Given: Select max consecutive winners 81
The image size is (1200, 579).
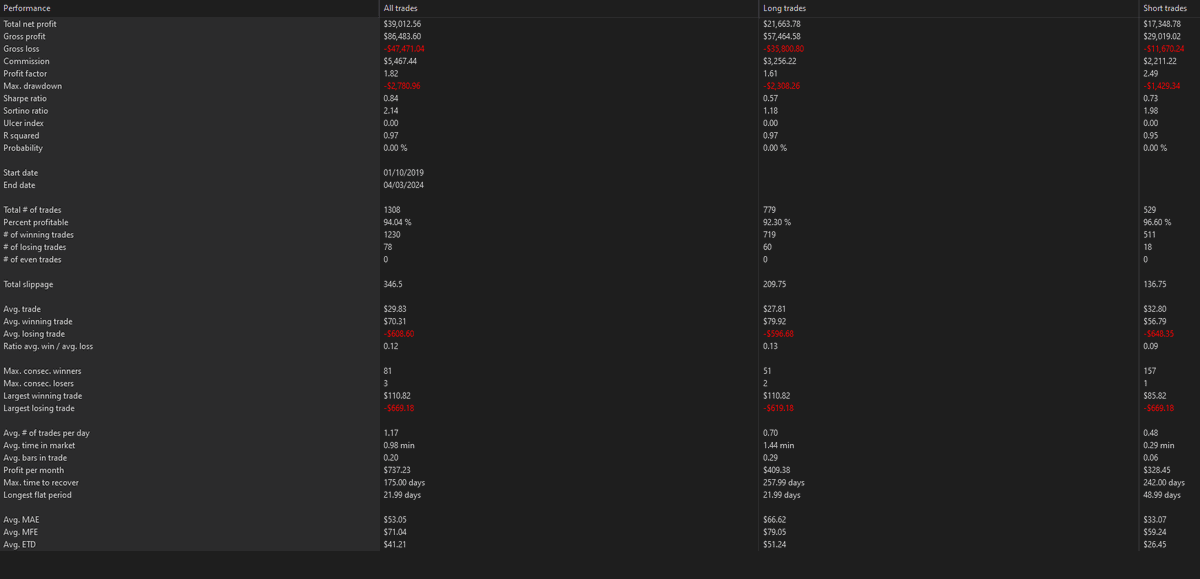Looking at the screenshot, I should (x=387, y=371).
